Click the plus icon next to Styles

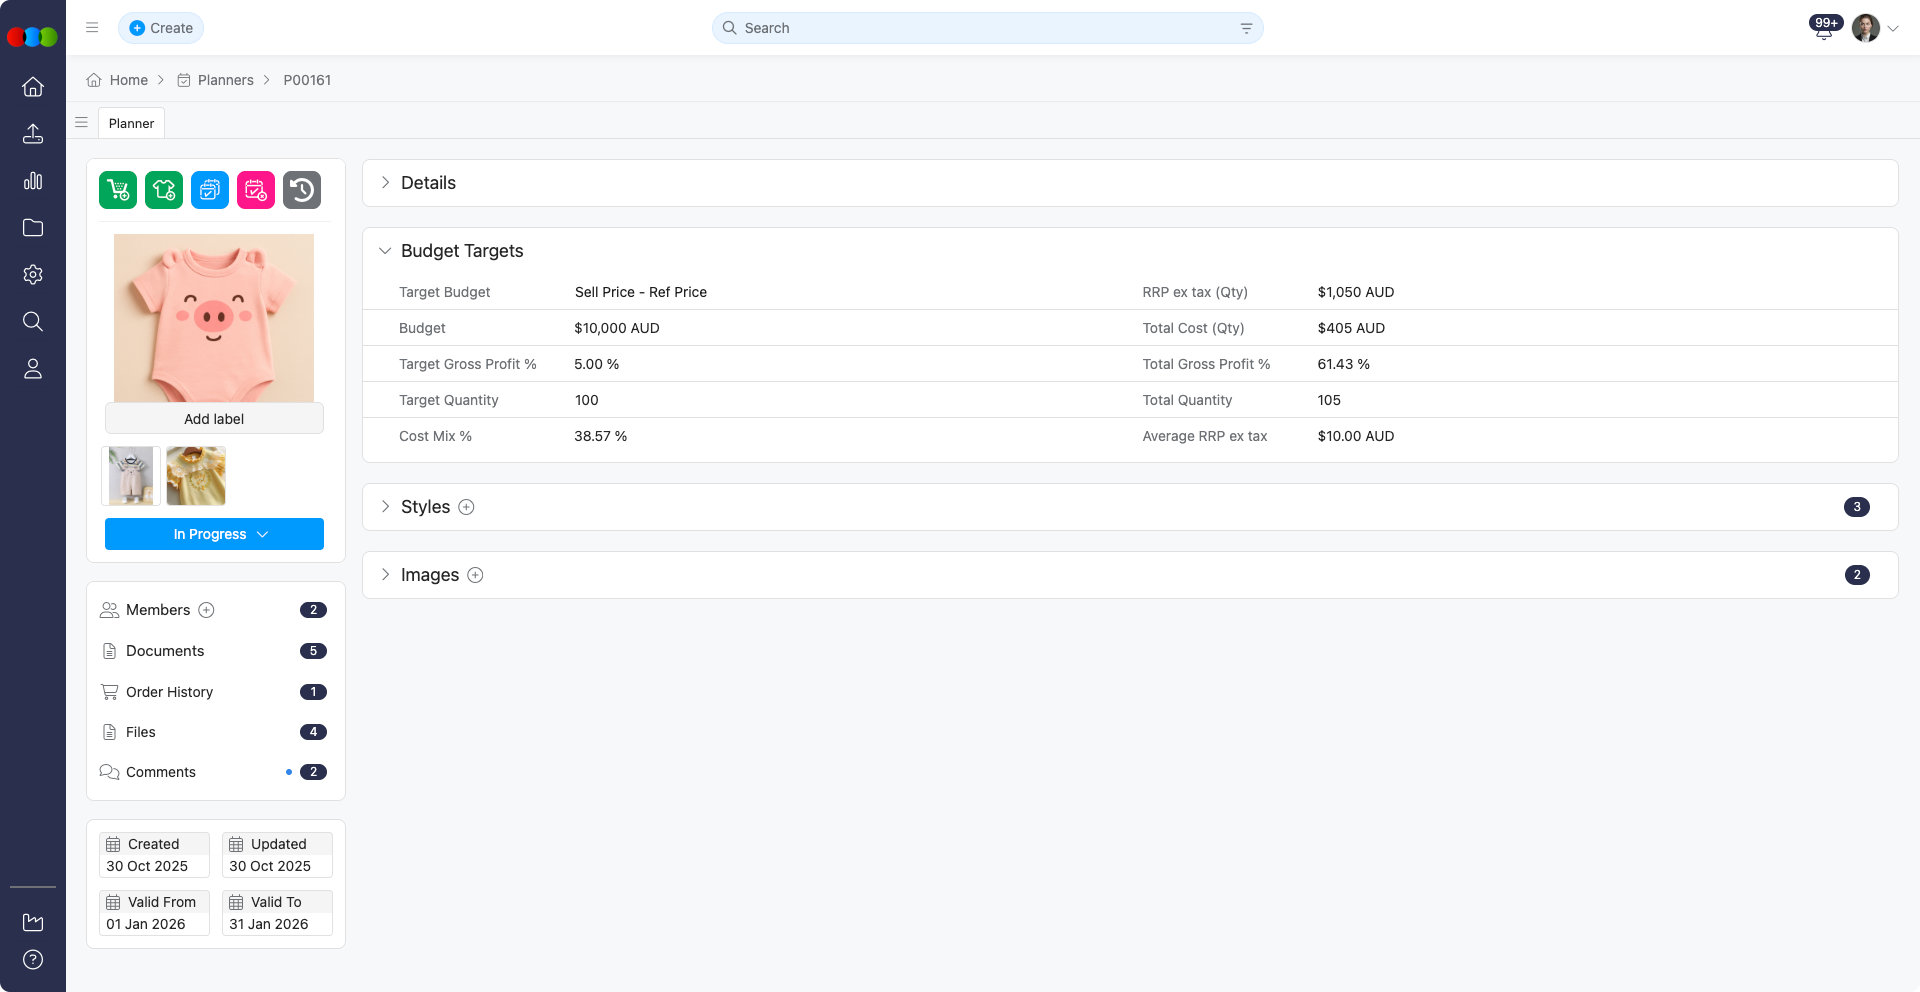point(466,507)
